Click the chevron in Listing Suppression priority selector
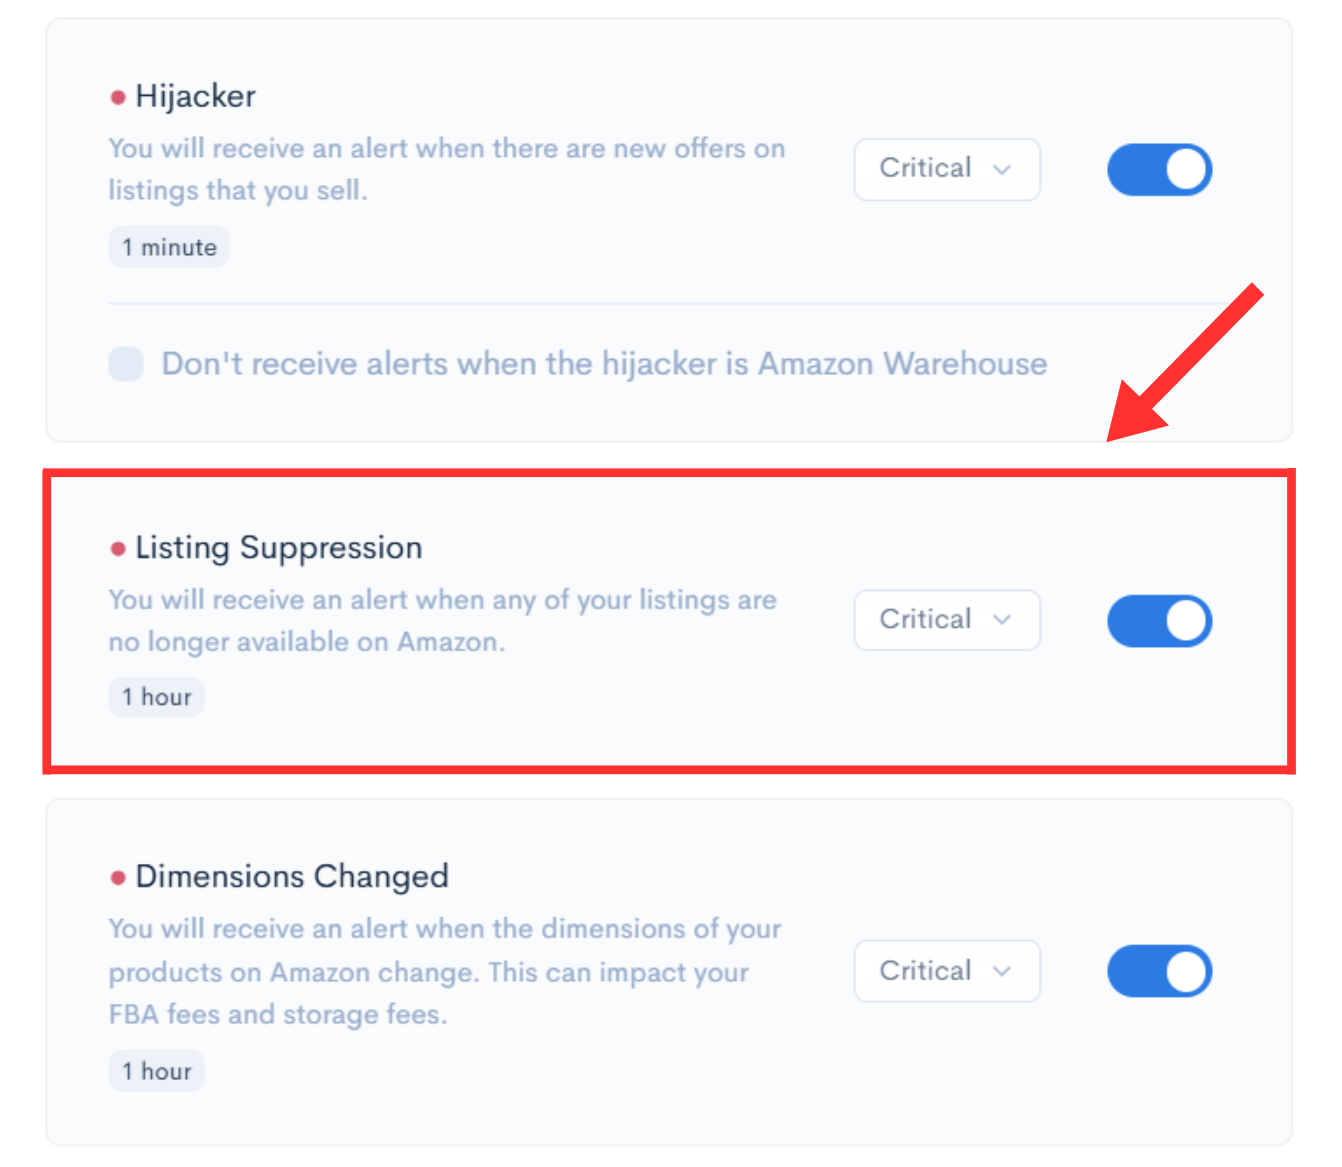Screen dimensions: 1342x1167 click(1002, 620)
